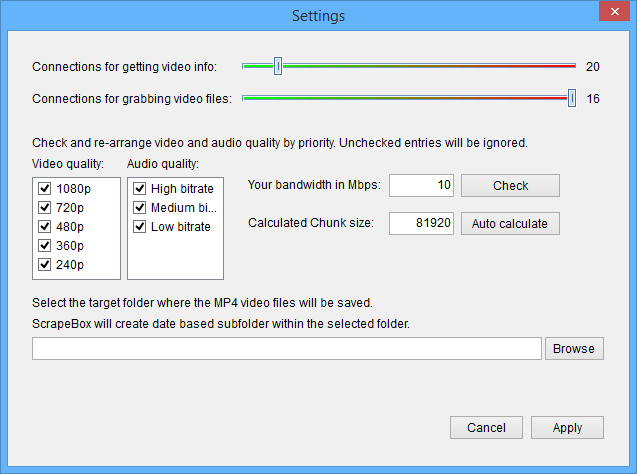Close the Settings dialog window
637x474 pixels.
tap(613, 14)
